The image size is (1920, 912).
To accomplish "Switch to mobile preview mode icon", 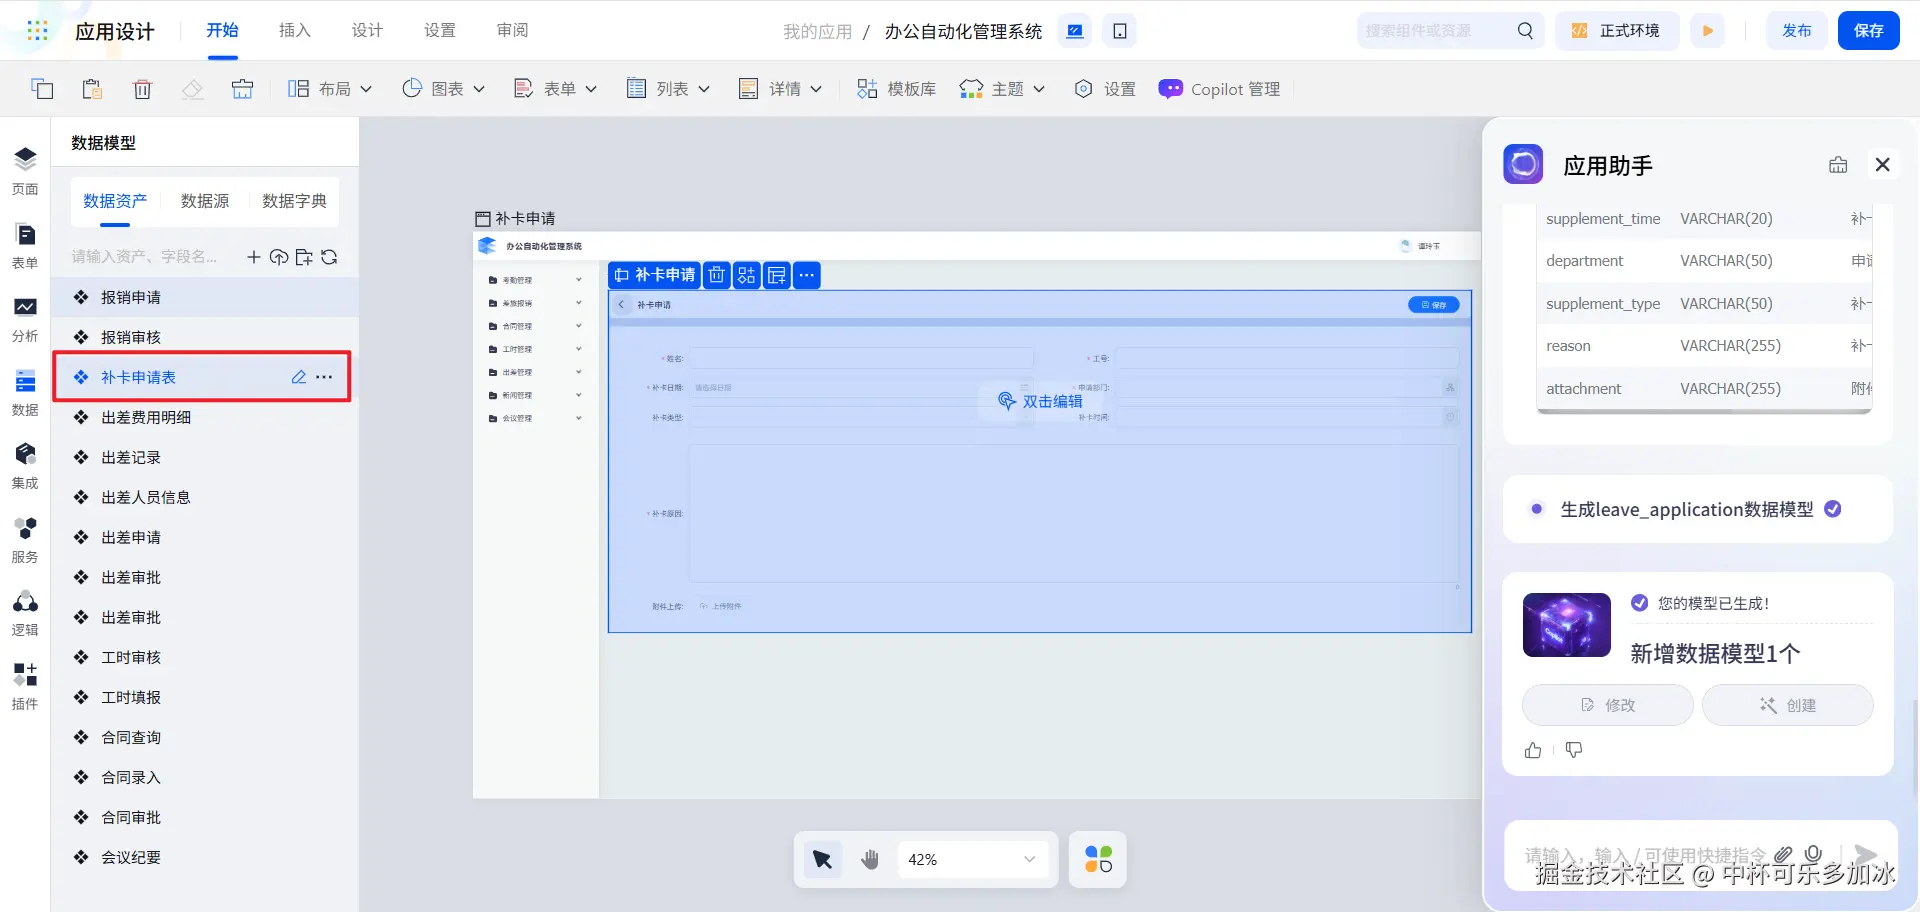I will [1120, 31].
